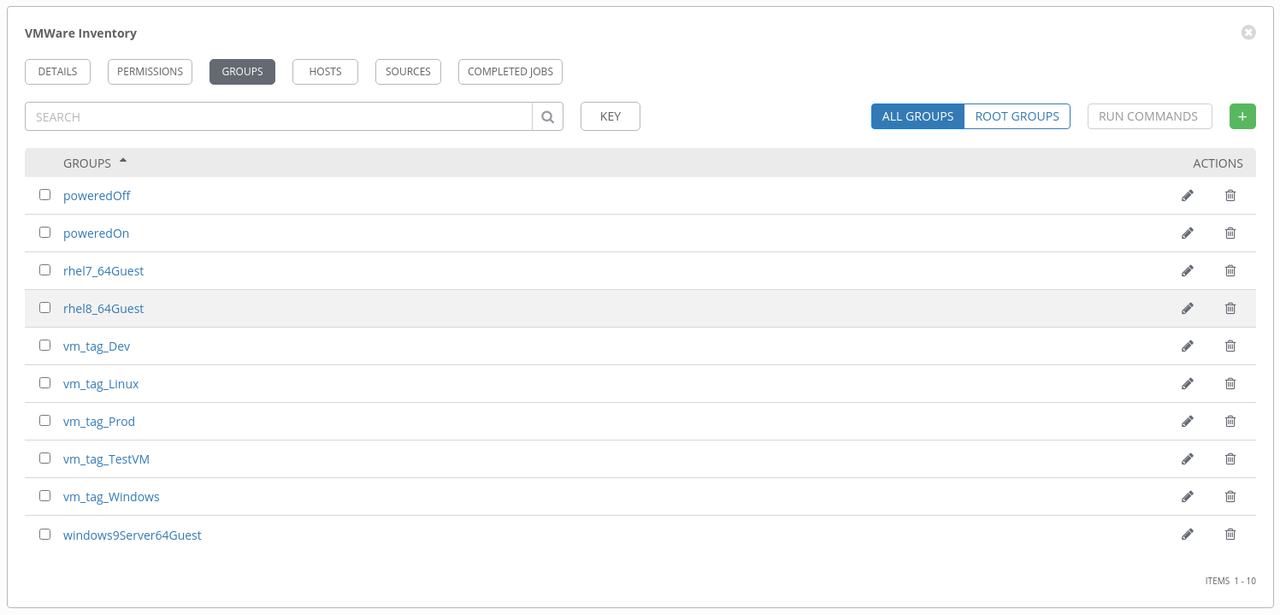
Task: Select the ALL GROUPS filter
Action: [x=917, y=116]
